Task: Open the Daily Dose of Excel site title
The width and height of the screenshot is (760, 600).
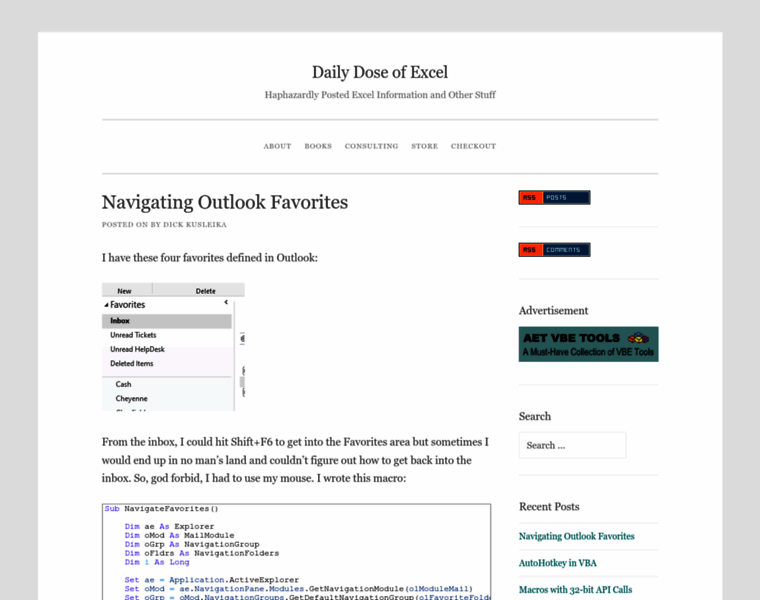Action: [380, 72]
